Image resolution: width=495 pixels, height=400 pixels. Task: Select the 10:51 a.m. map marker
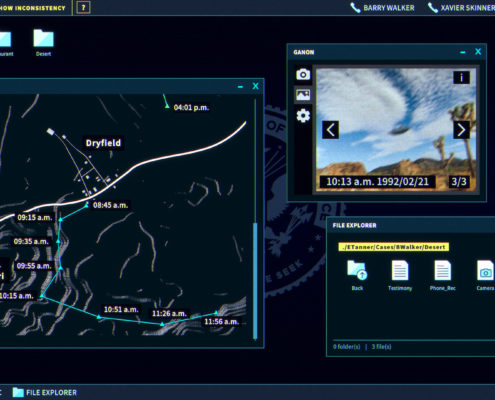click(99, 317)
